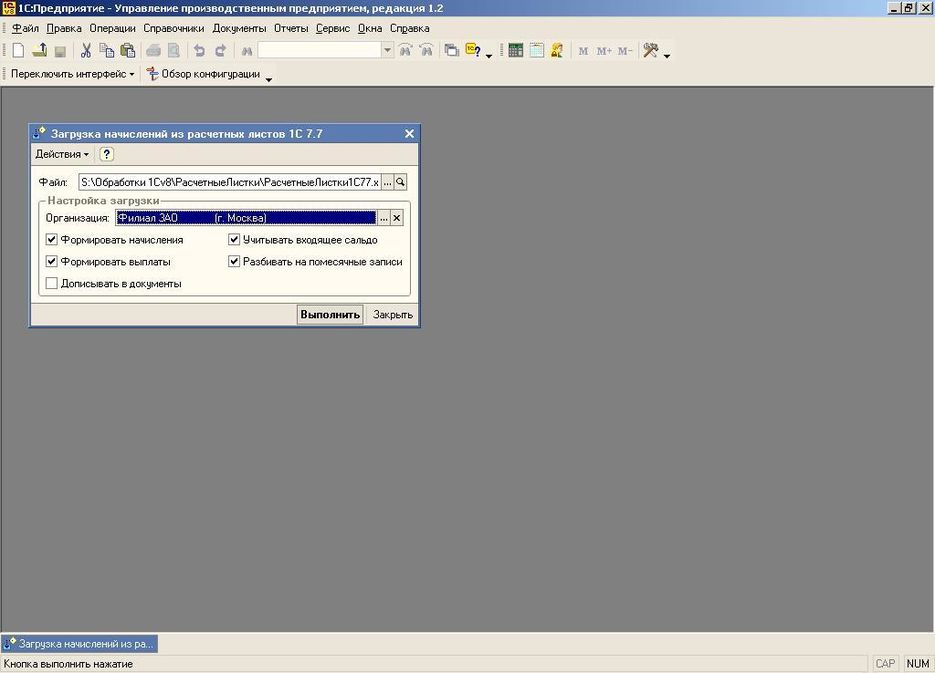This screenshot has width=935, height=673.
Task: Expand the Действия dropdown menu
Action: pyautogui.click(x=61, y=154)
